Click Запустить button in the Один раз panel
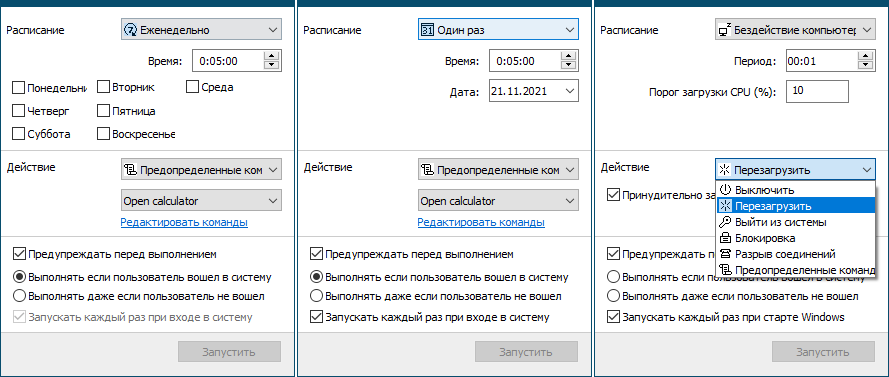 [527, 351]
